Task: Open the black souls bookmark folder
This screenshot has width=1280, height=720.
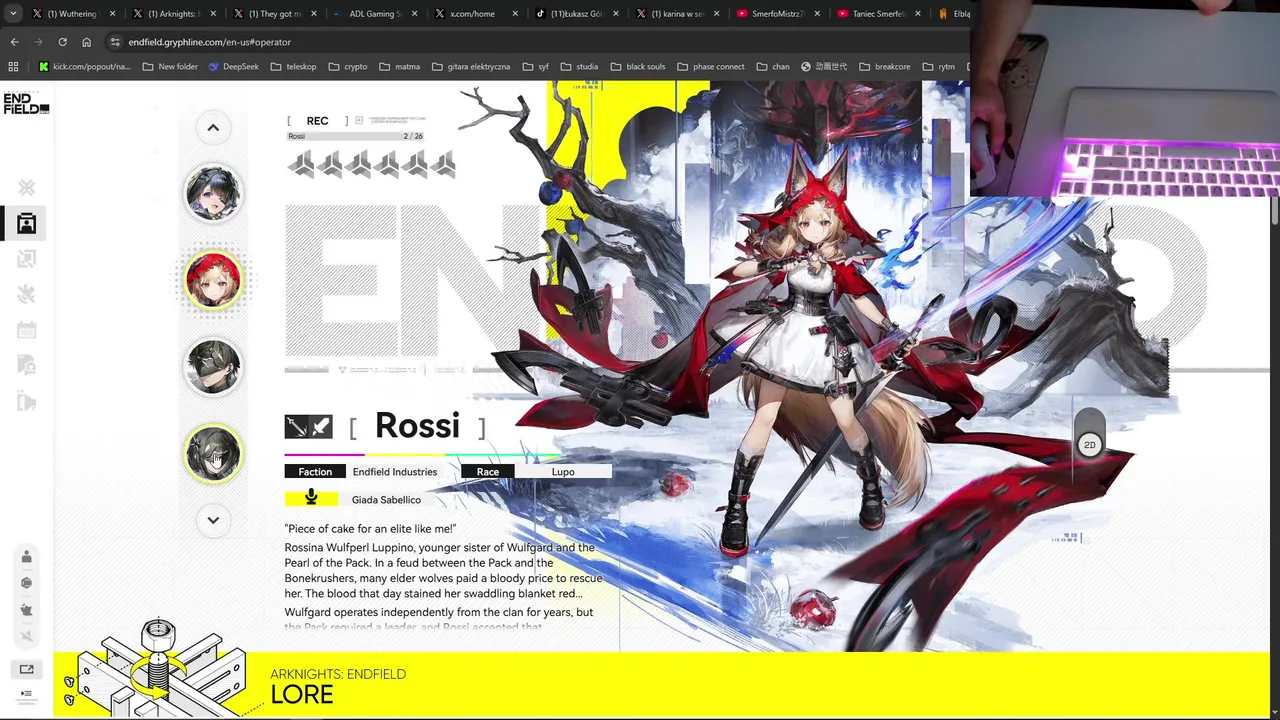Action: (x=637, y=67)
